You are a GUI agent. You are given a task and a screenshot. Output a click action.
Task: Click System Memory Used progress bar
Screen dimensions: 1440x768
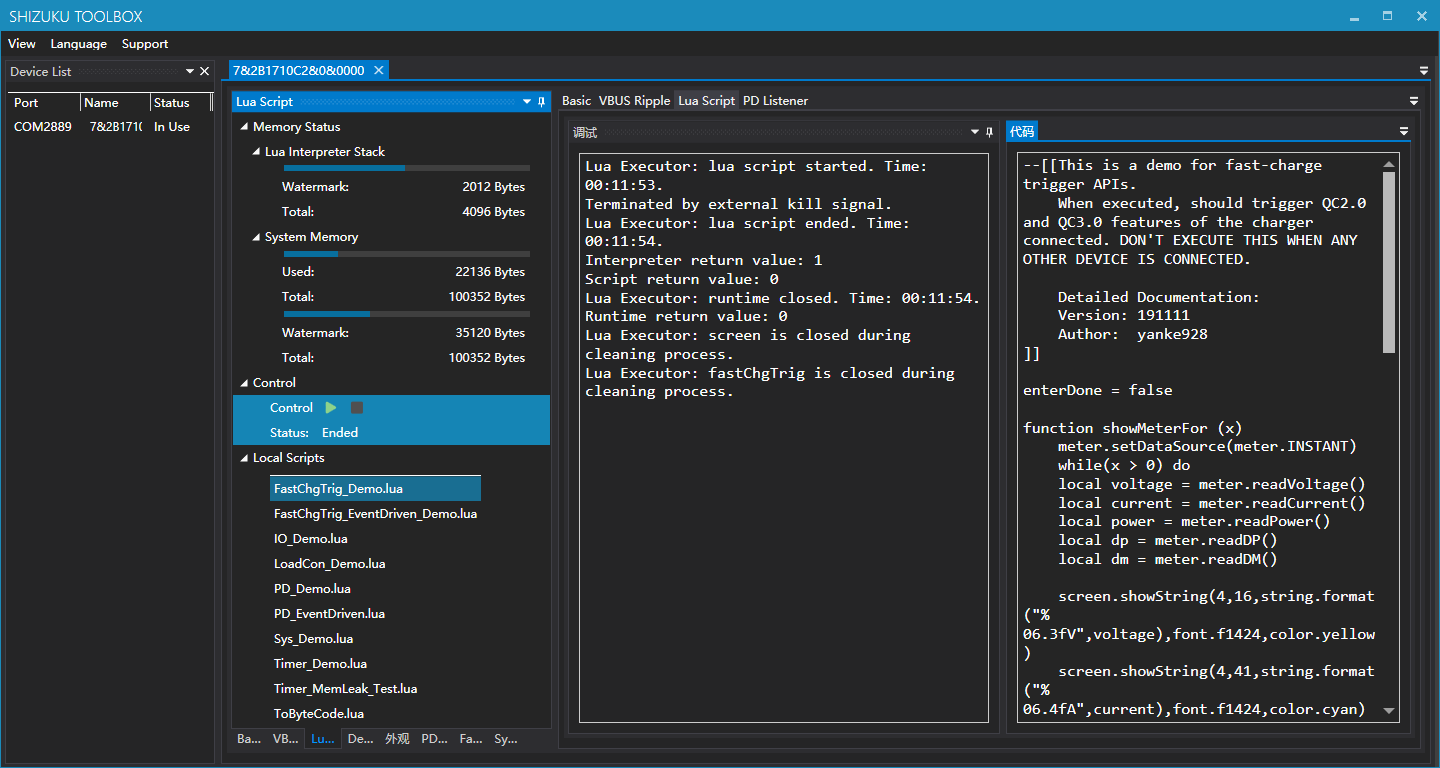(407, 254)
